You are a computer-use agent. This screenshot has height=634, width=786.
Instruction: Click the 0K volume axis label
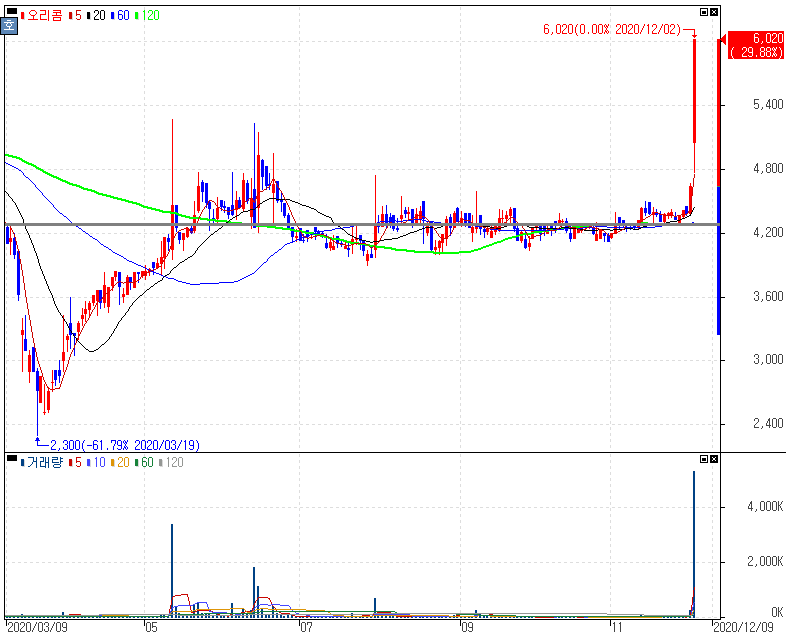[777, 612]
